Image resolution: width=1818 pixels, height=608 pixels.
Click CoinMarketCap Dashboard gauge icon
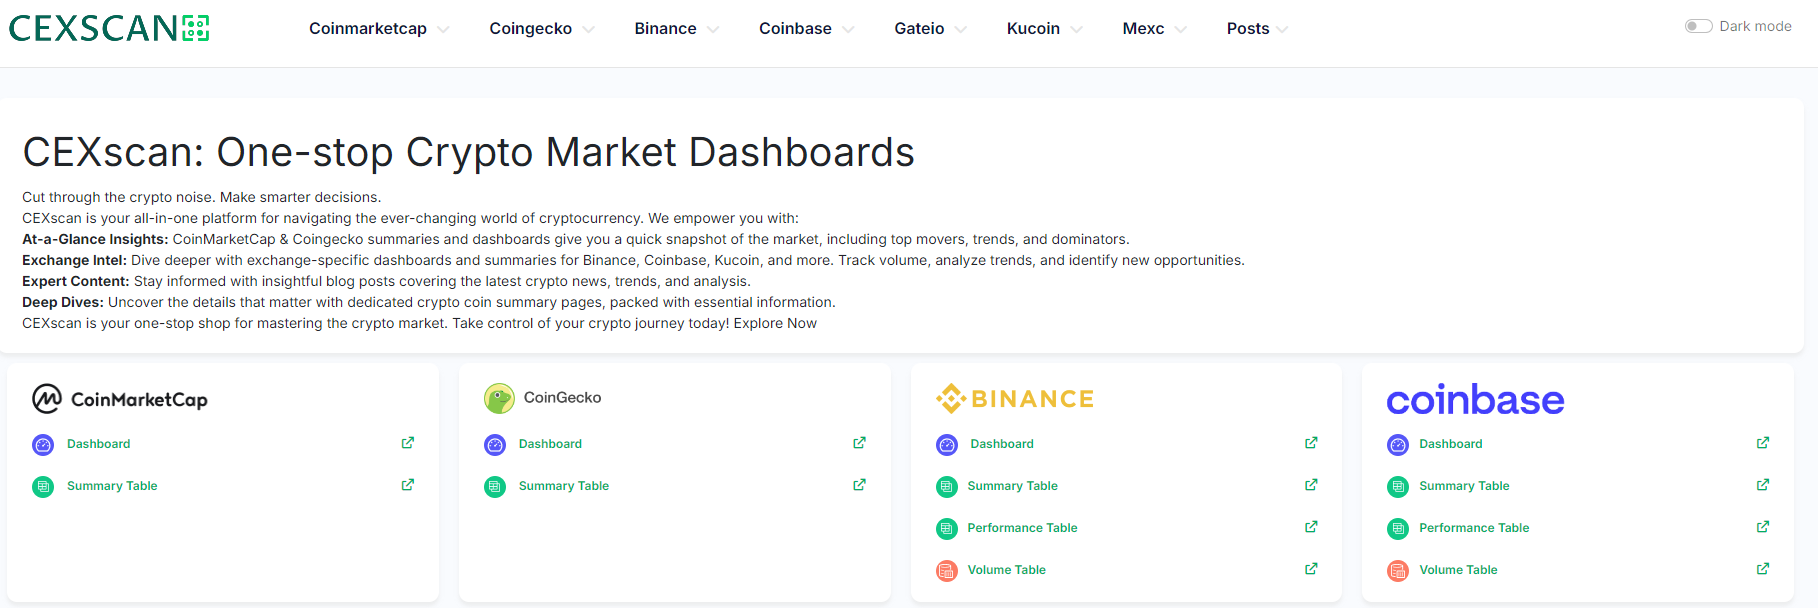click(x=43, y=445)
